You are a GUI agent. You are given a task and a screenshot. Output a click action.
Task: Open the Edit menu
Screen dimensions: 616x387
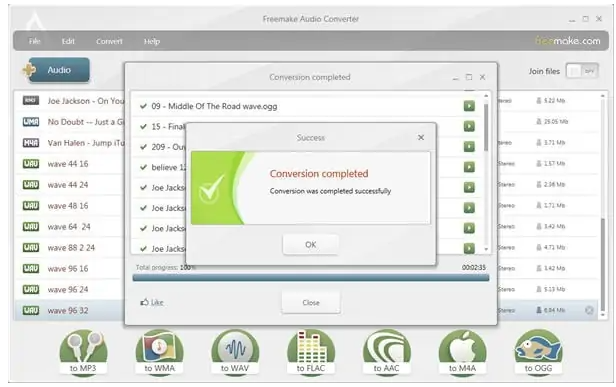[x=68, y=41]
